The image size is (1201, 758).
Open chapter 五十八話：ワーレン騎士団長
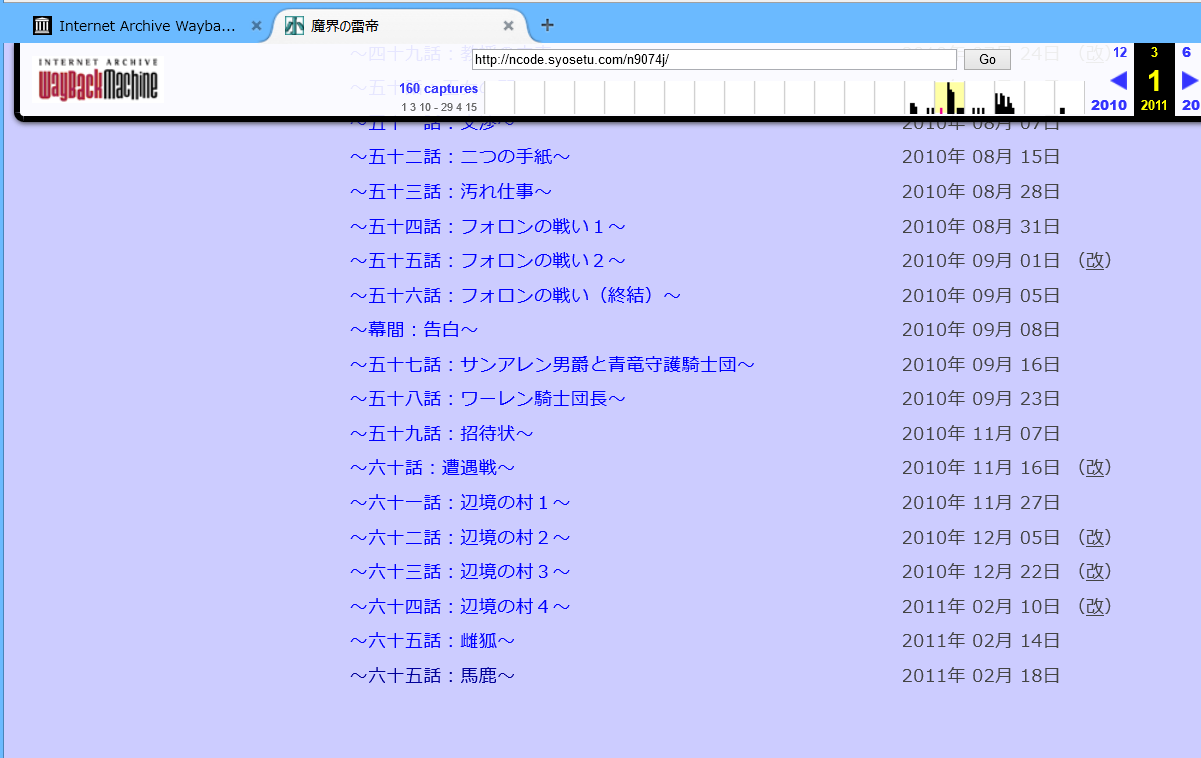coord(488,399)
